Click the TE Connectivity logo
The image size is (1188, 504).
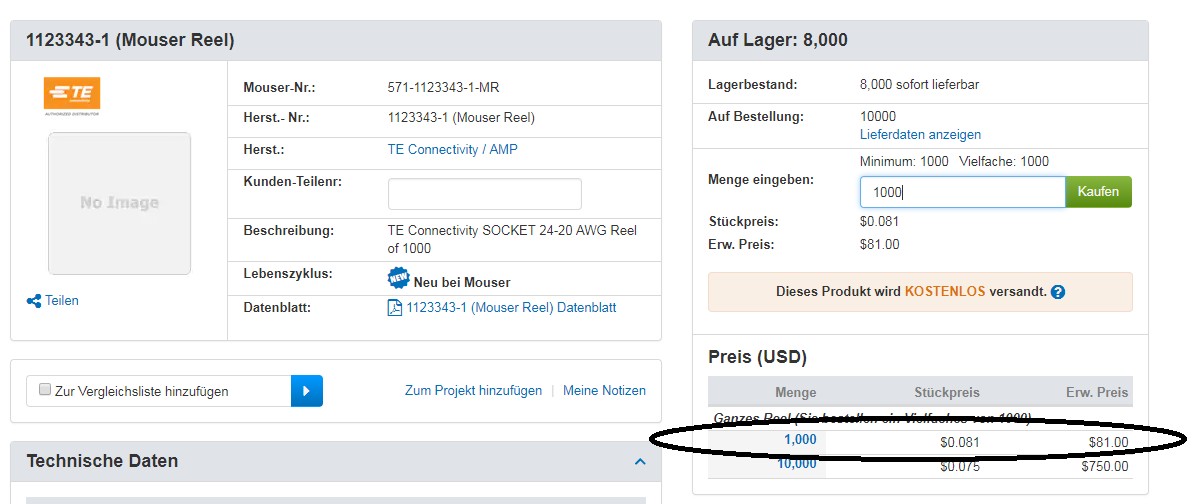(72, 95)
